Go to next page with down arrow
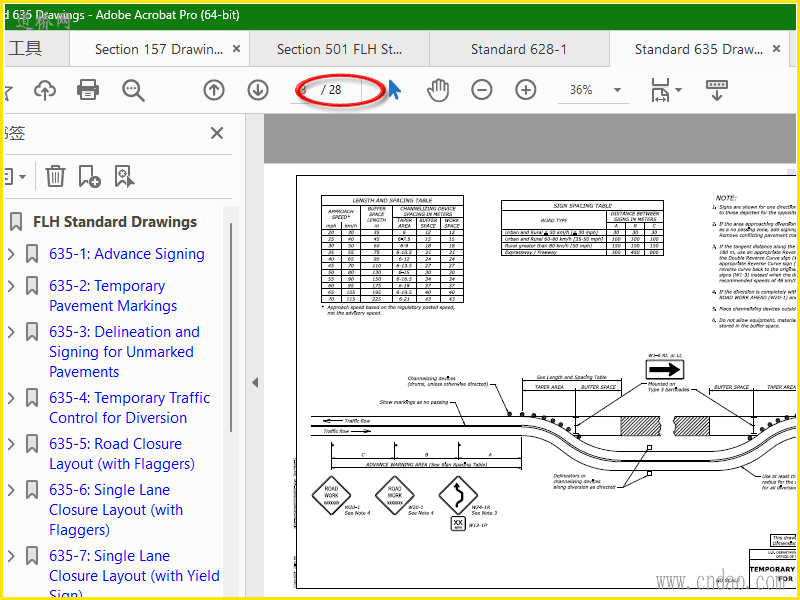 pos(258,90)
